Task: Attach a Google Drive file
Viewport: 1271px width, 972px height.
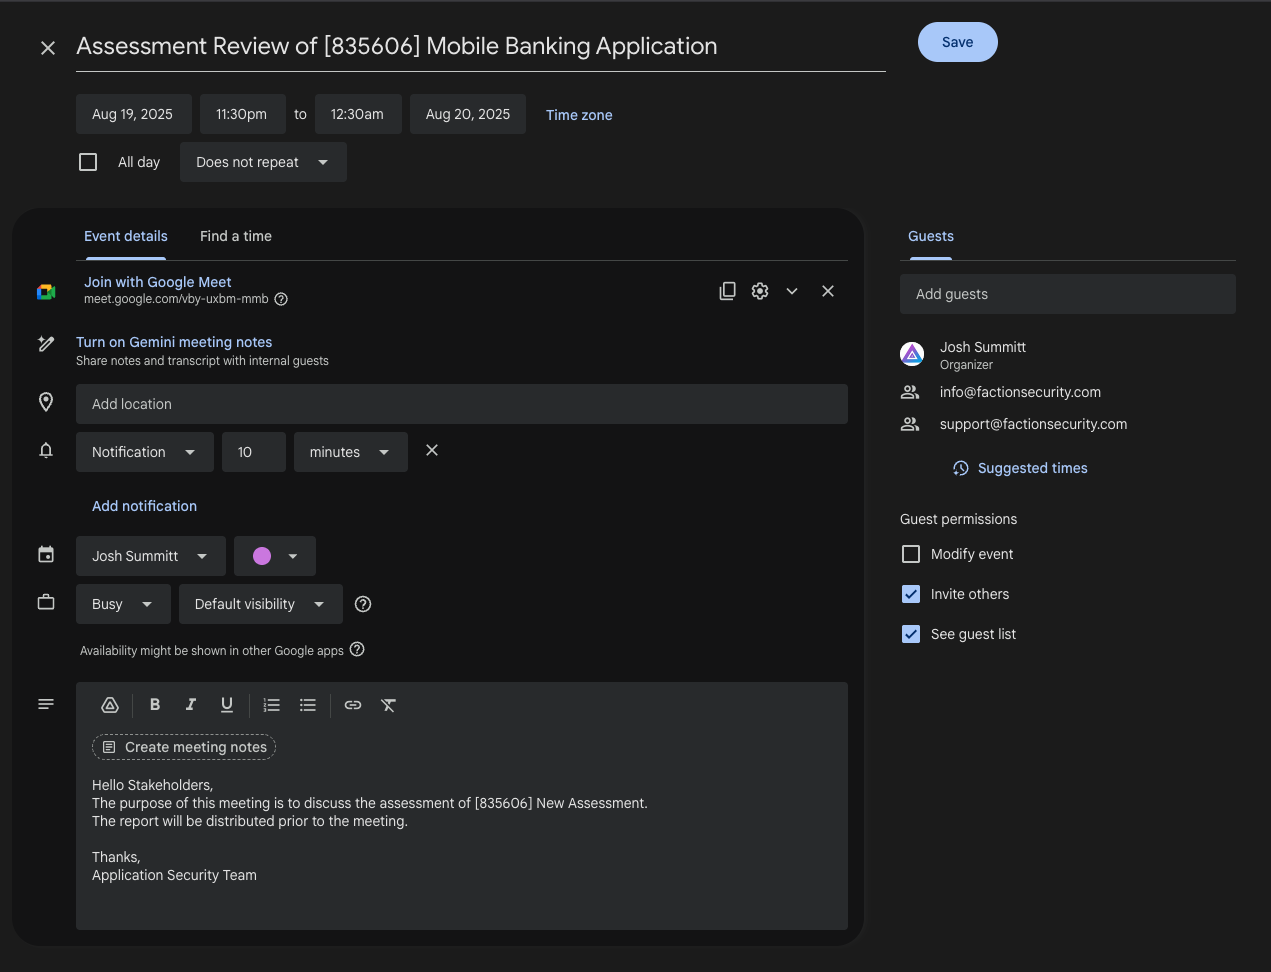Action: point(110,705)
